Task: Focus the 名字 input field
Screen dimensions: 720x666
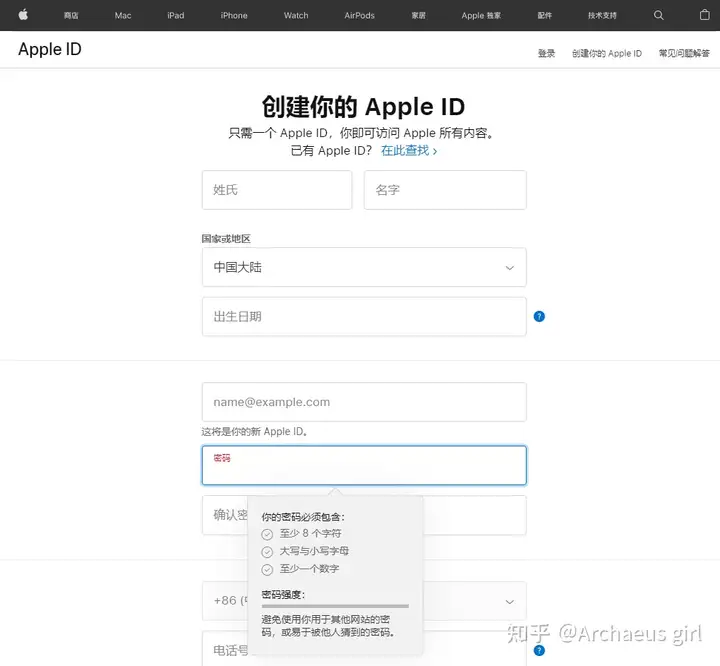Action: (x=445, y=190)
